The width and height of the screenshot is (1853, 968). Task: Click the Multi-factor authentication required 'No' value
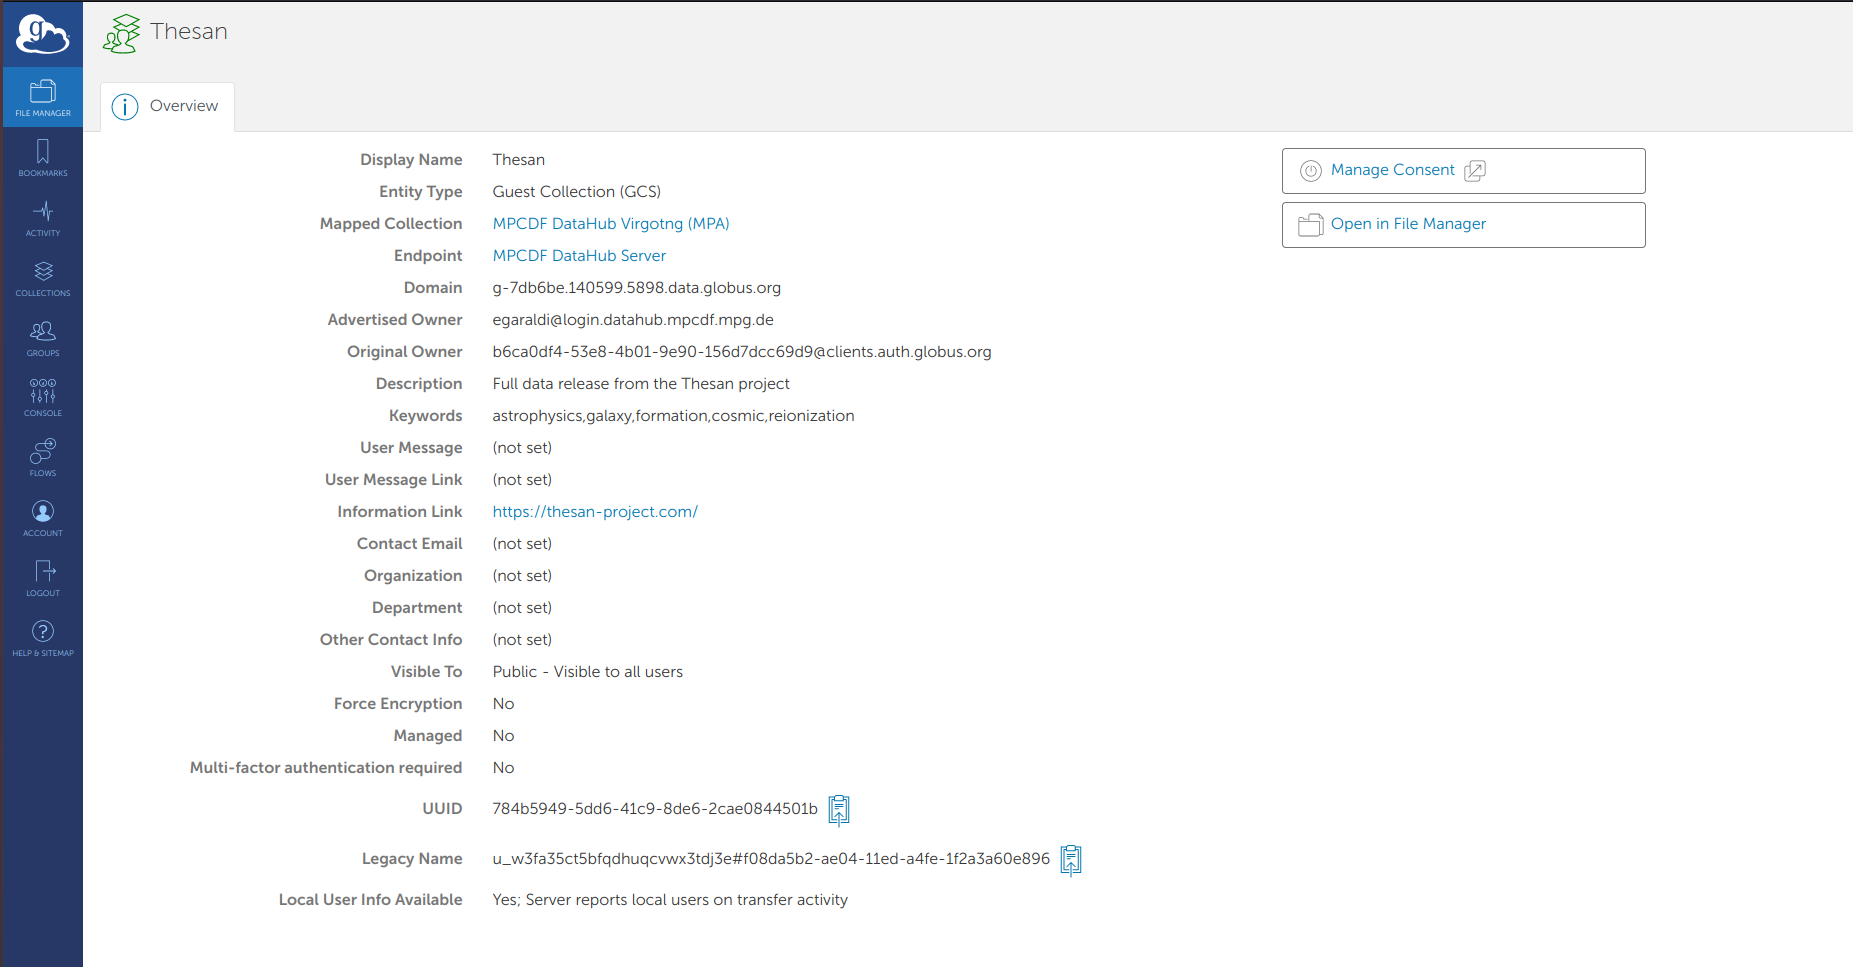503,768
